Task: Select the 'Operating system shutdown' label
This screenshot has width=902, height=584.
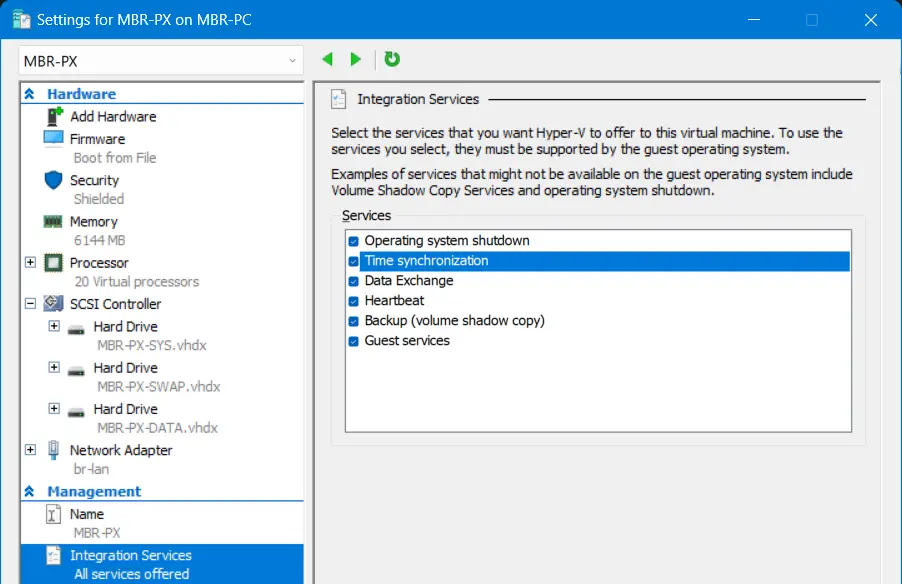Action: [447, 241]
